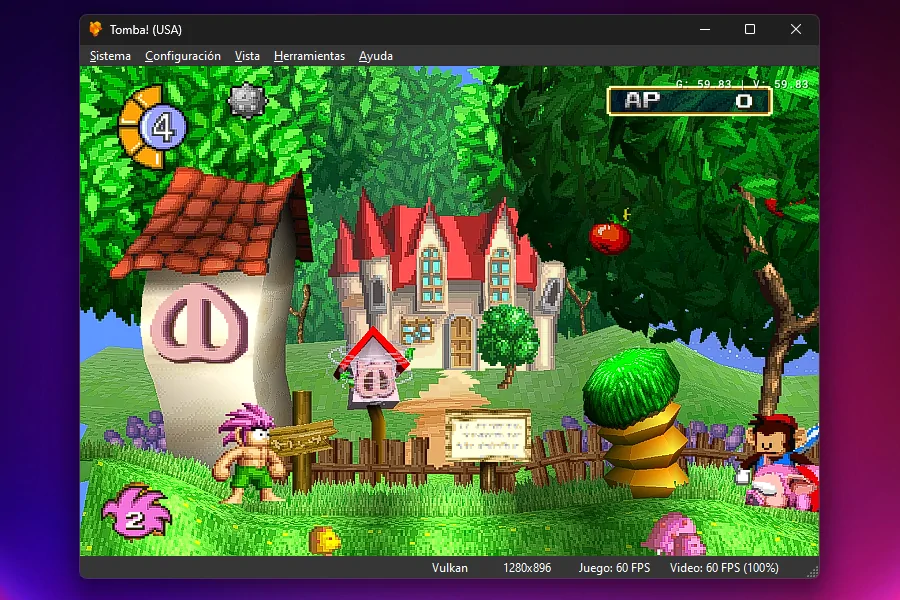
Task: Open the Herramientas menu
Action: pyautogui.click(x=309, y=56)
